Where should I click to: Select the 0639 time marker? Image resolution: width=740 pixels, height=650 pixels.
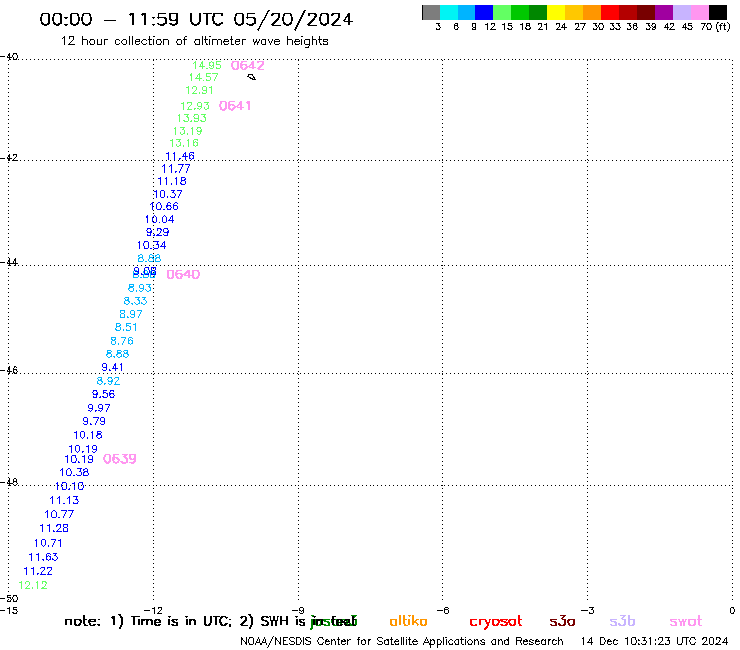119,459
